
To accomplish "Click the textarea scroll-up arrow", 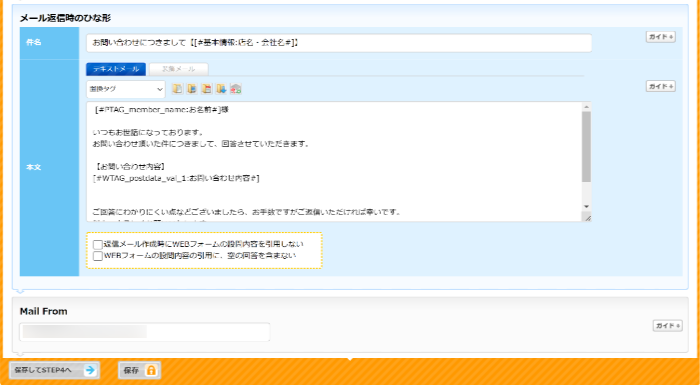I will 587,107.
